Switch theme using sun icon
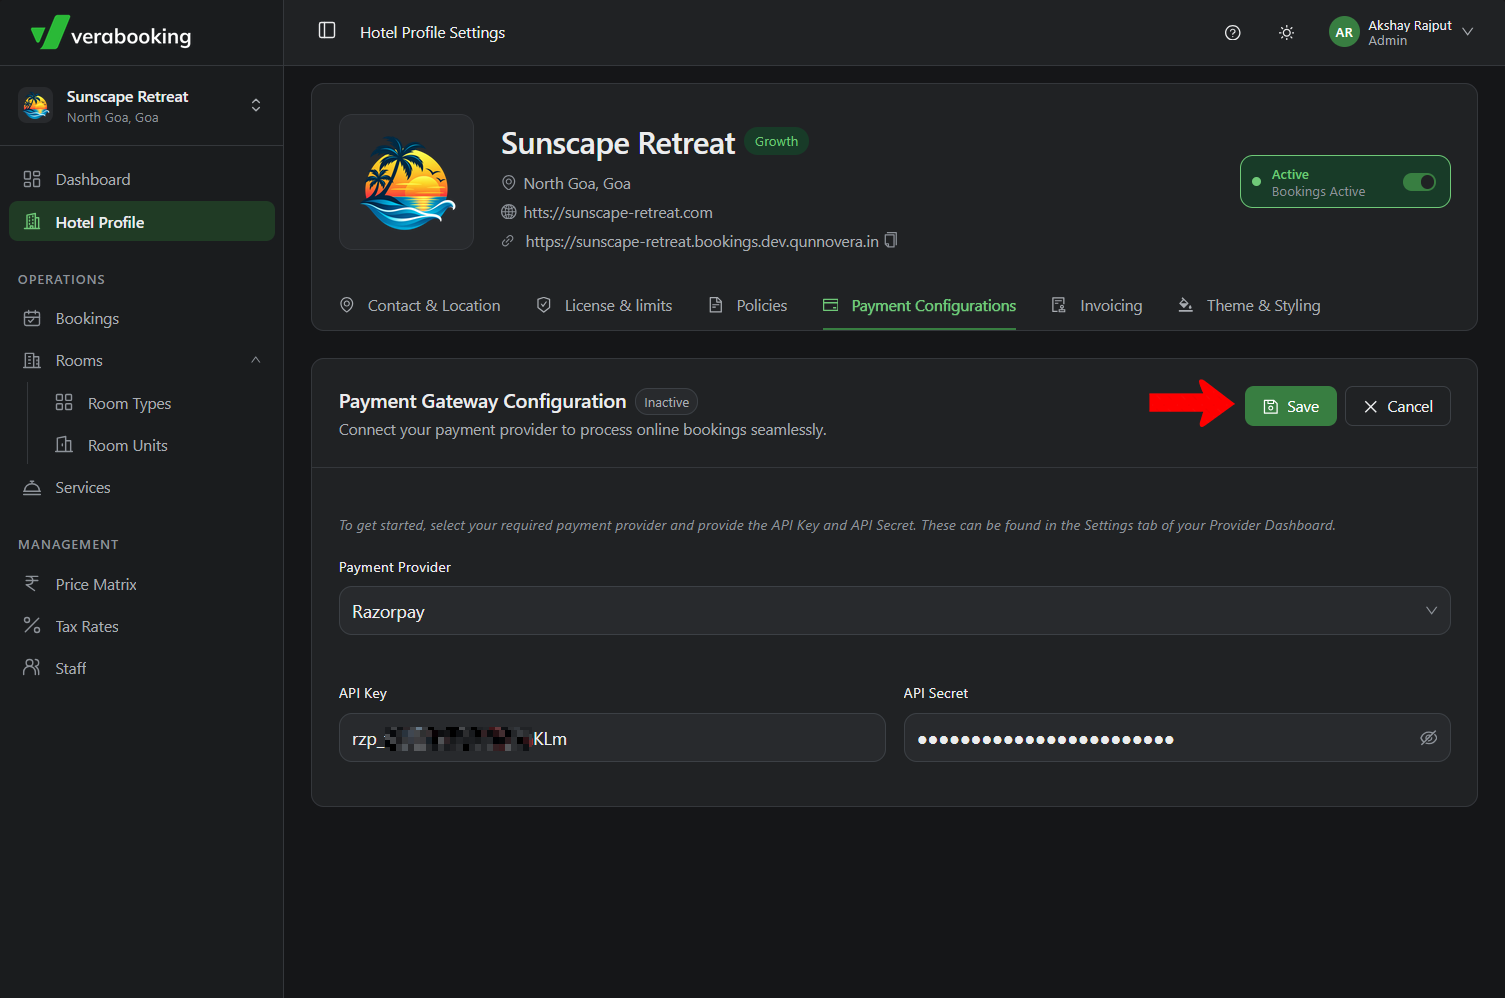The width and height of the screenshot is (1505, 998). point(1286,33)
